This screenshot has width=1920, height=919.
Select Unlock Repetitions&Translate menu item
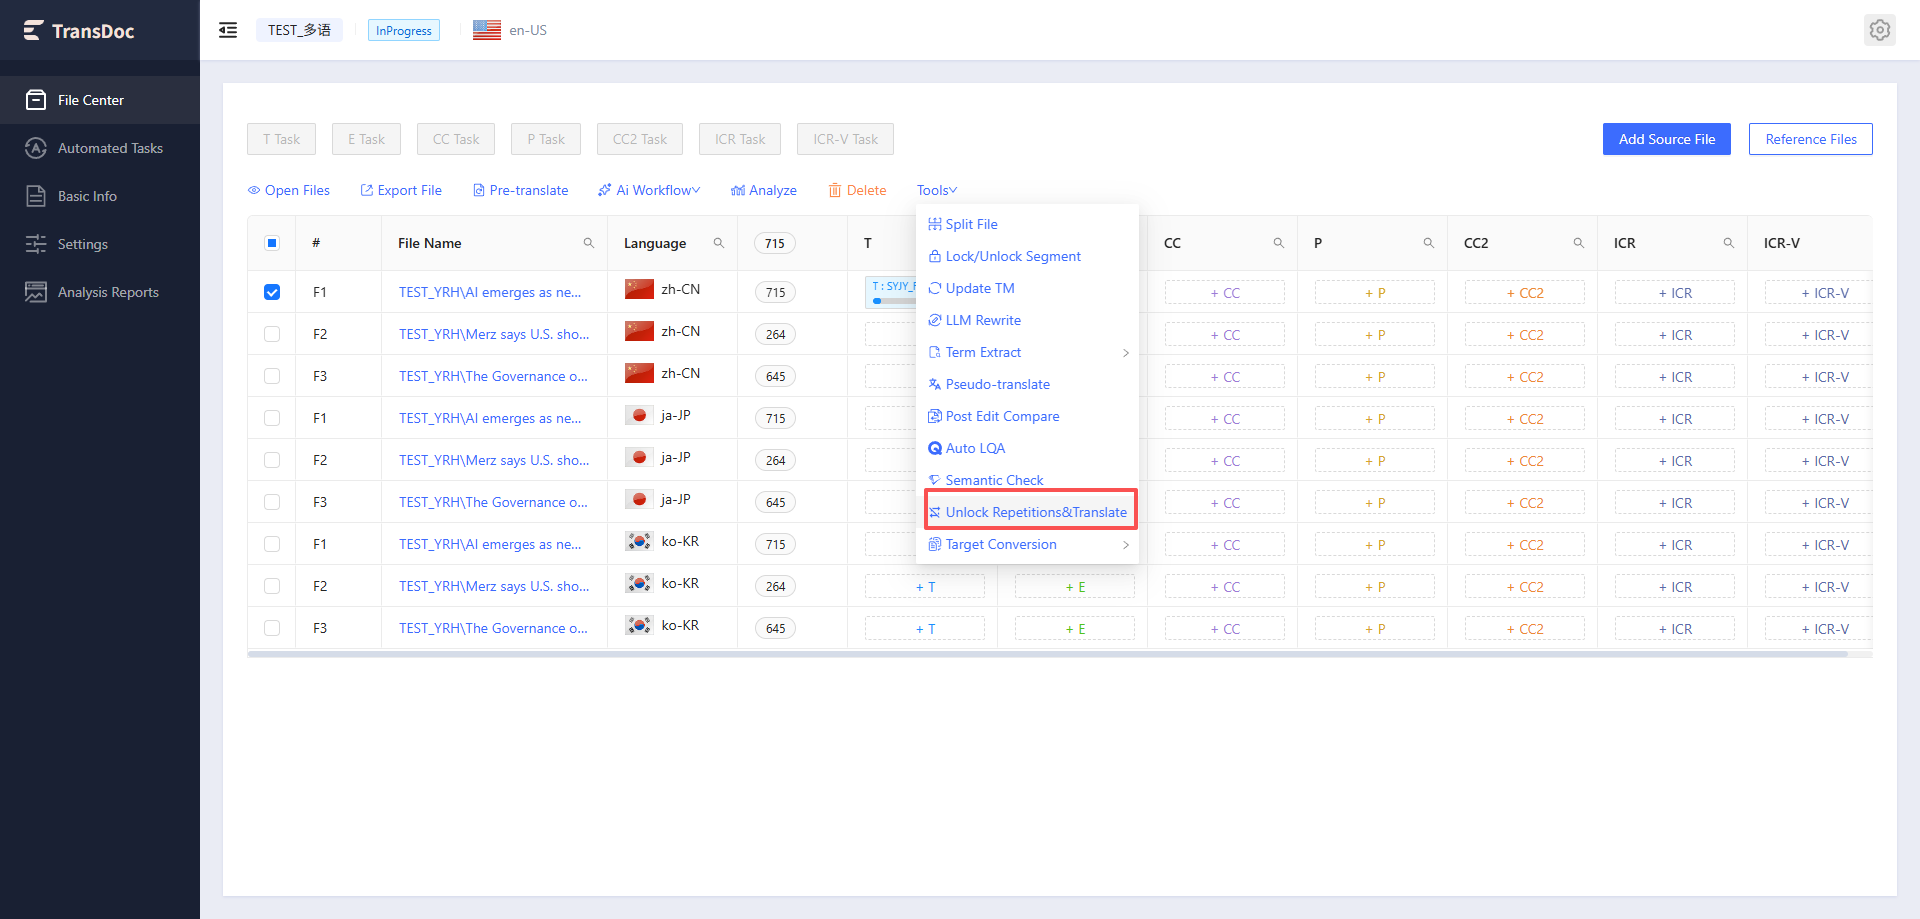[1028, 512]
